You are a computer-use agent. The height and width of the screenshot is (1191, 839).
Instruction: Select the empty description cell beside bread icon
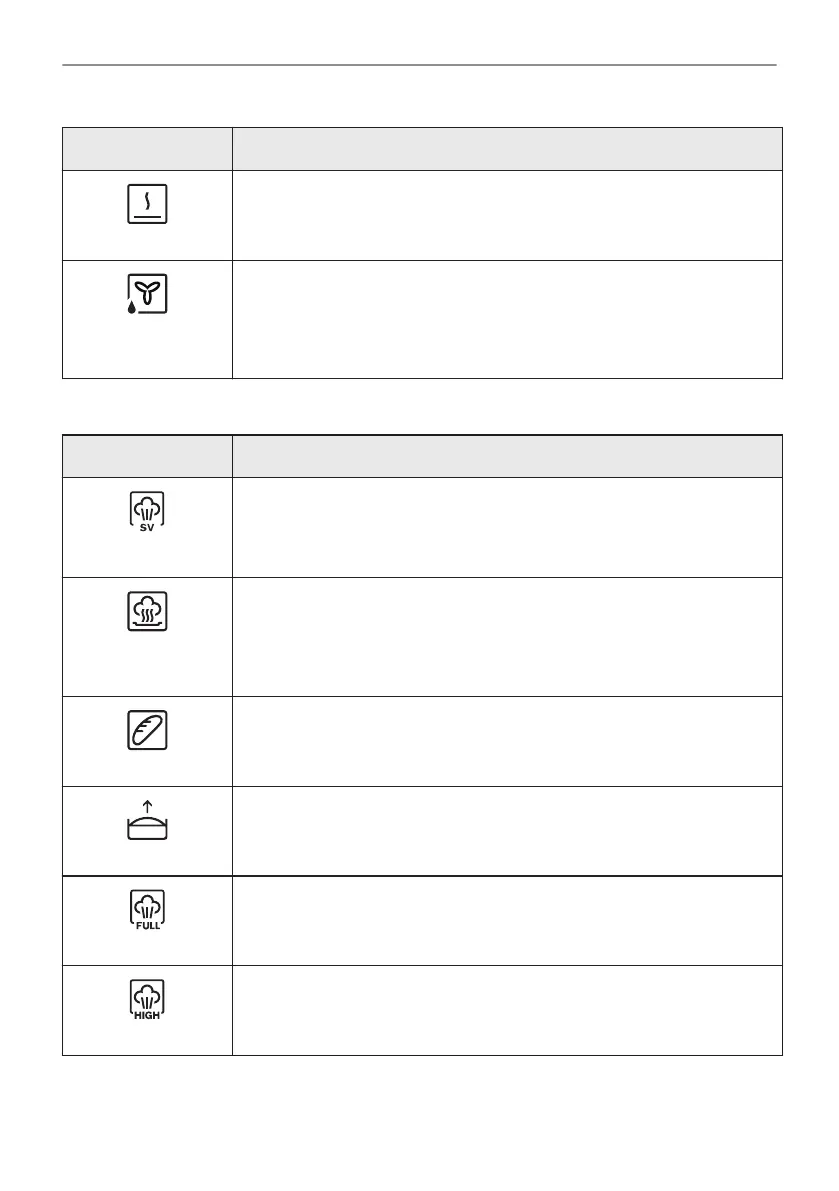pyautogui.click(x=506, y=741)
